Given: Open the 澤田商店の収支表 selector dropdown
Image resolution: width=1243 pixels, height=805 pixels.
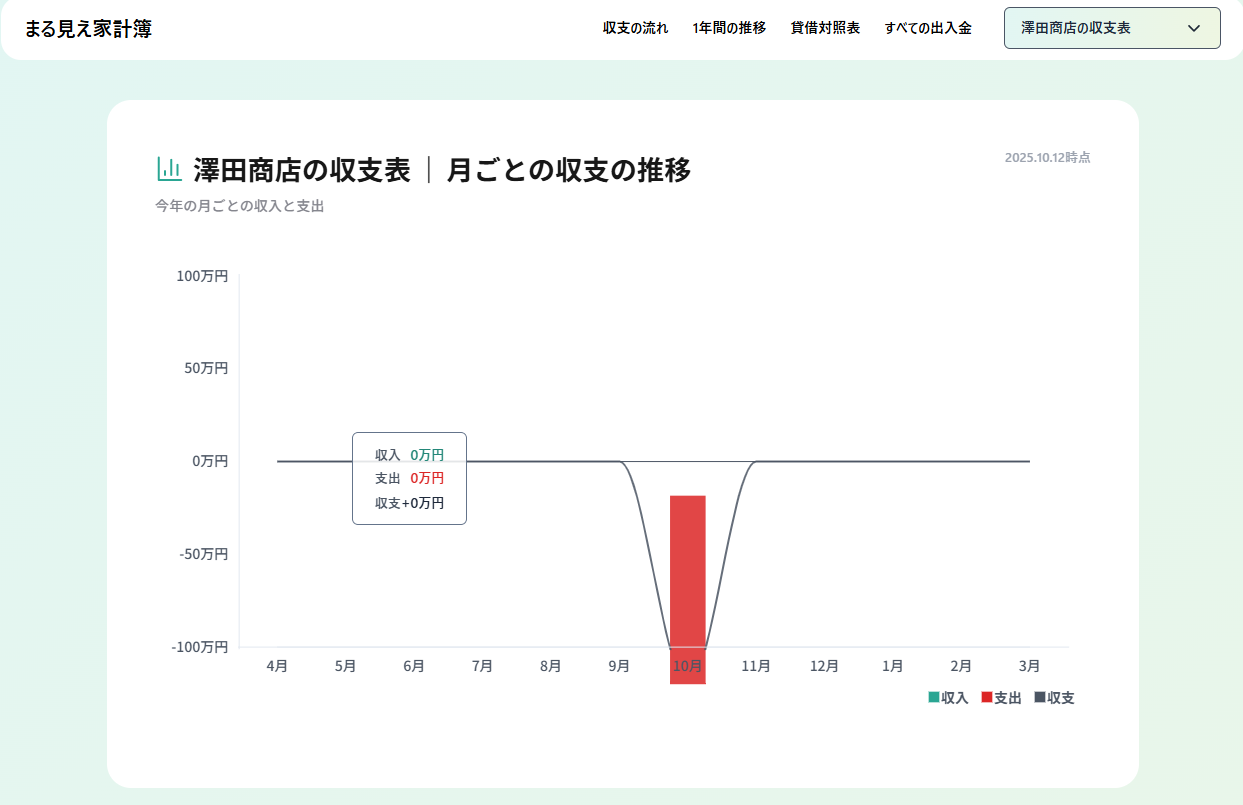Looking at the screenshot, I should pos(1112,28).
